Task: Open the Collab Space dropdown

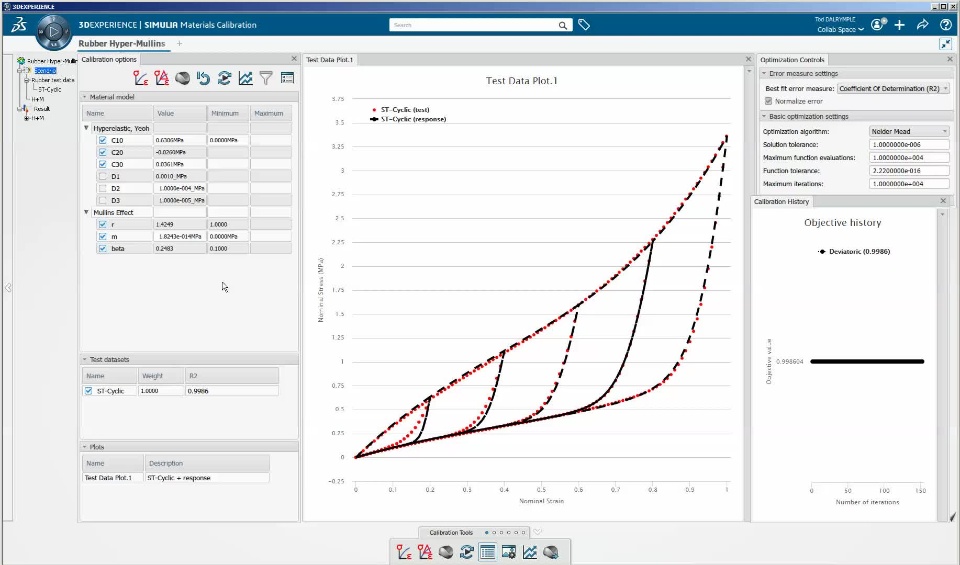Action: 841,29
